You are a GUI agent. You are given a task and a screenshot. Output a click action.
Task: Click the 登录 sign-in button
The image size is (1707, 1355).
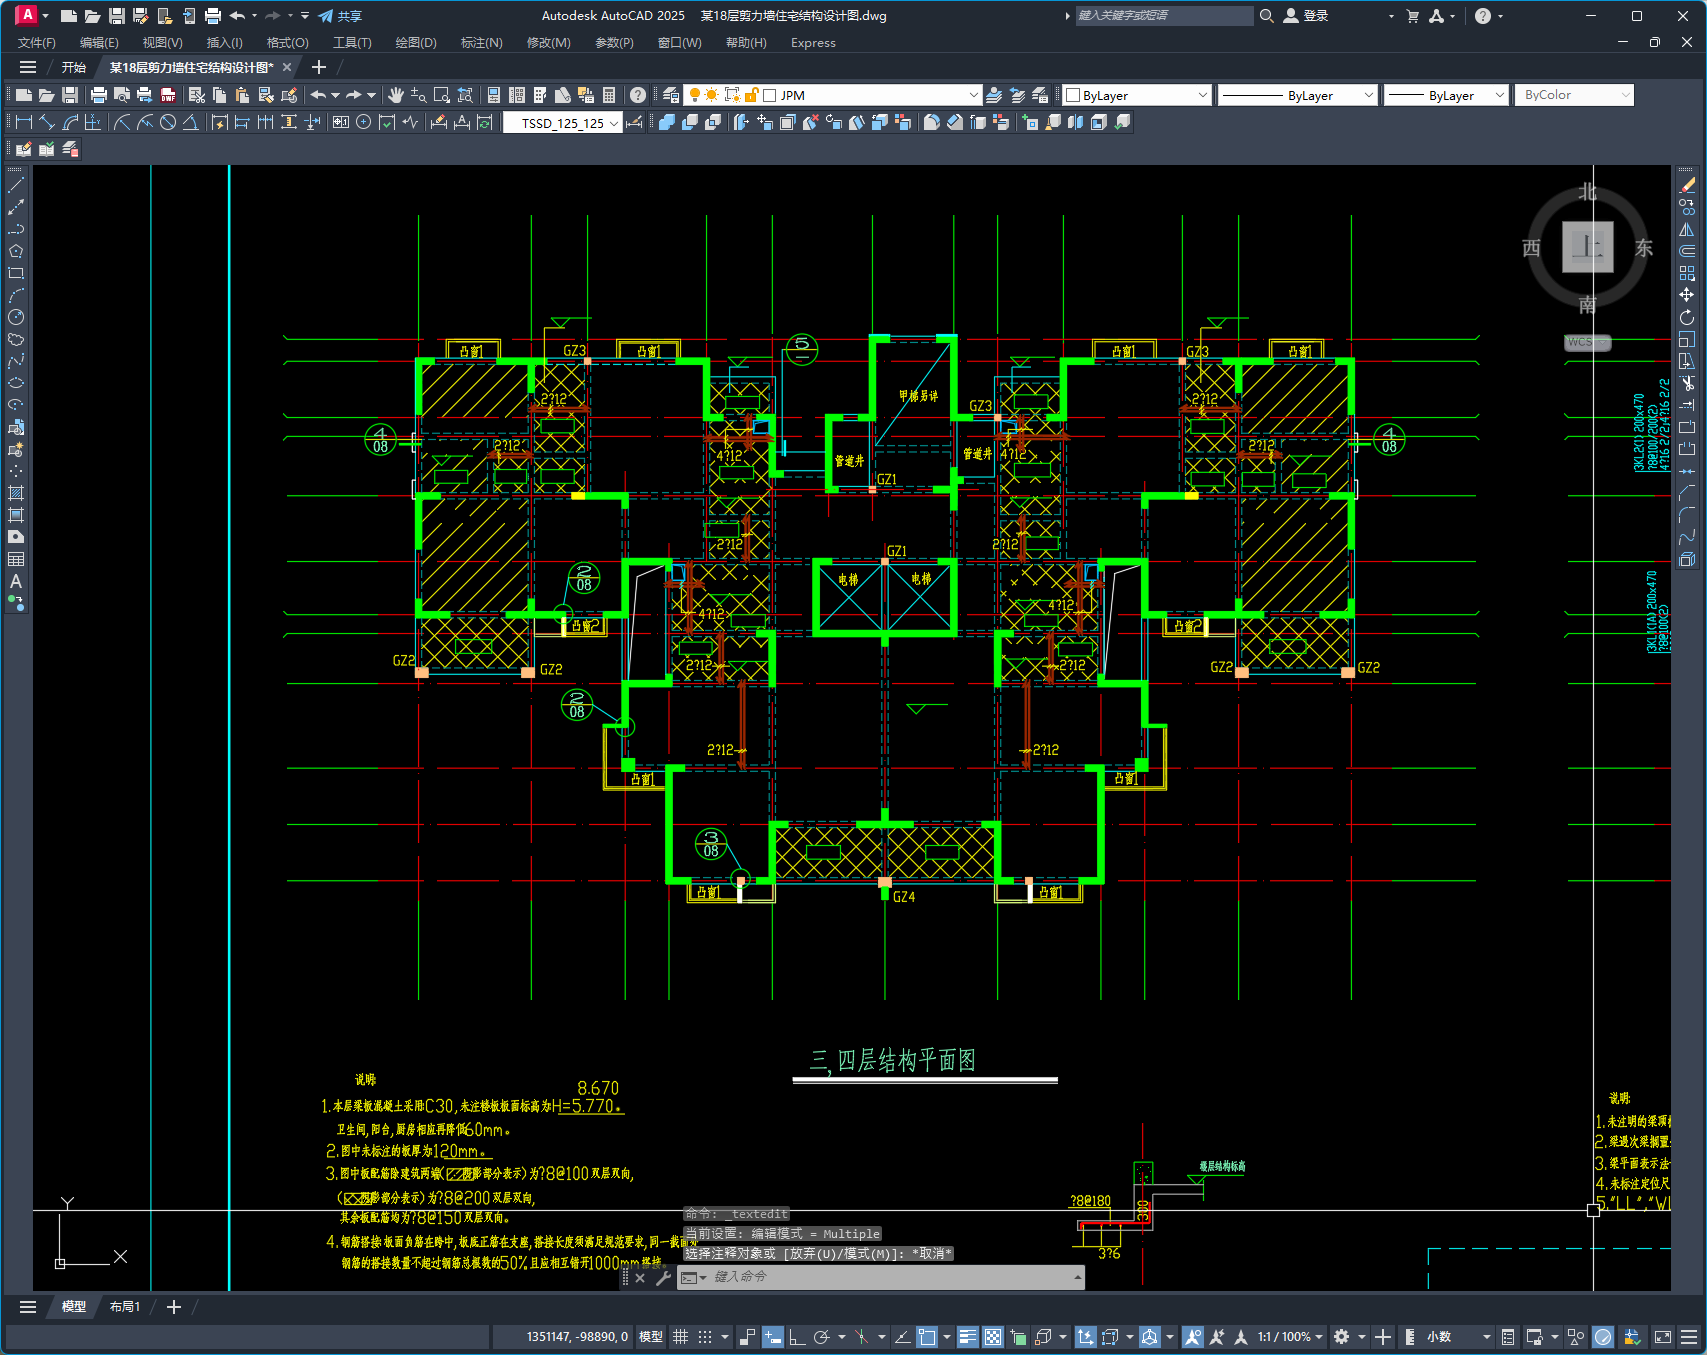[1307, 16]
